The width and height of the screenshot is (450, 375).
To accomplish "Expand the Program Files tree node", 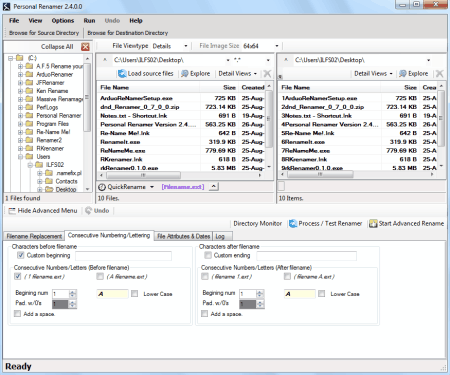I will [x=20, y=124].
